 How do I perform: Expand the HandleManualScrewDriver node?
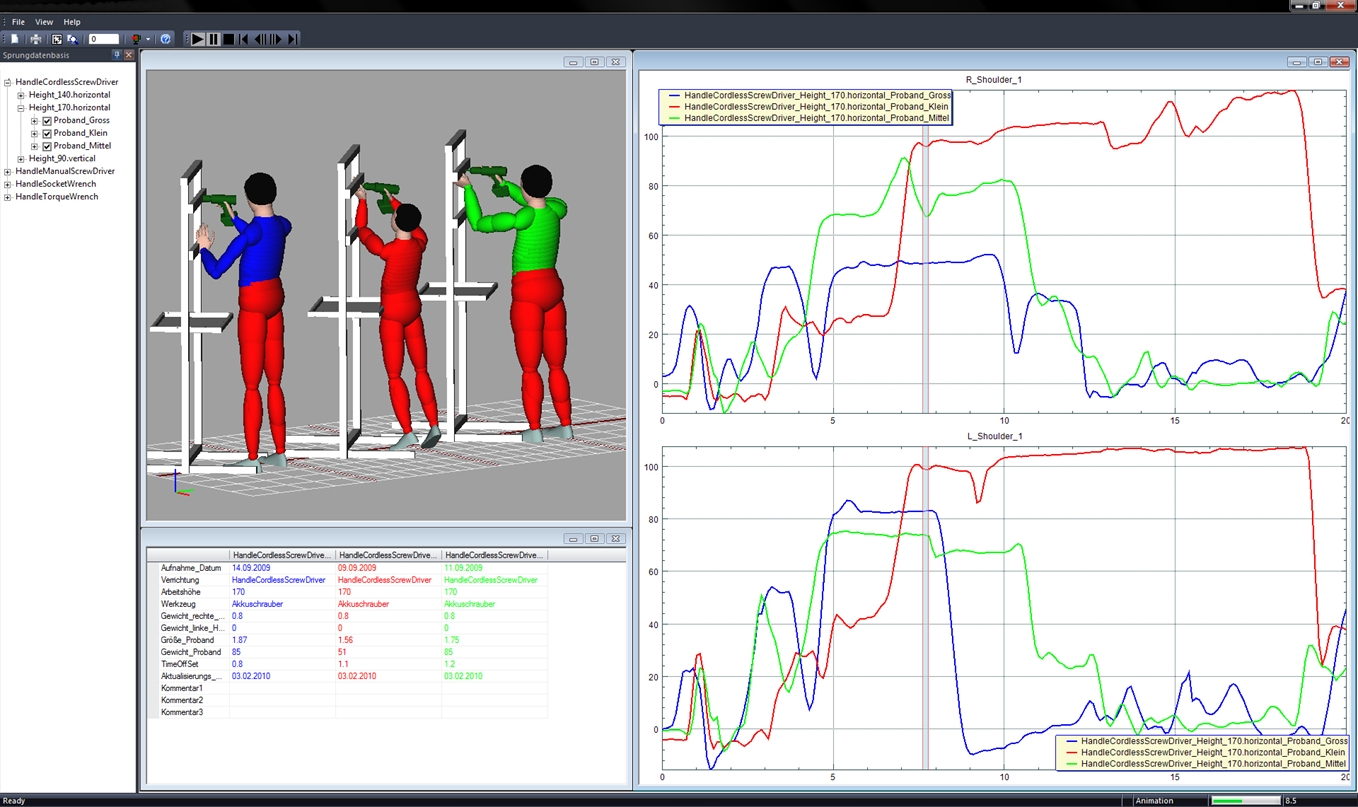coord(8,171)
